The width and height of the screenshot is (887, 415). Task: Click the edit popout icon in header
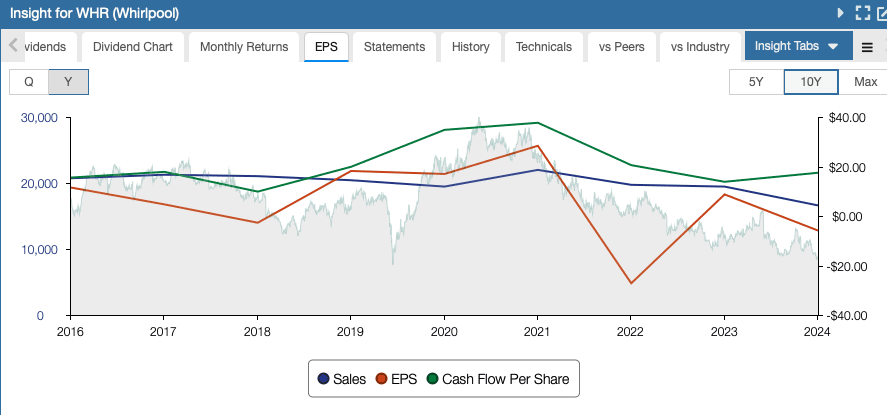click(882, 13)
